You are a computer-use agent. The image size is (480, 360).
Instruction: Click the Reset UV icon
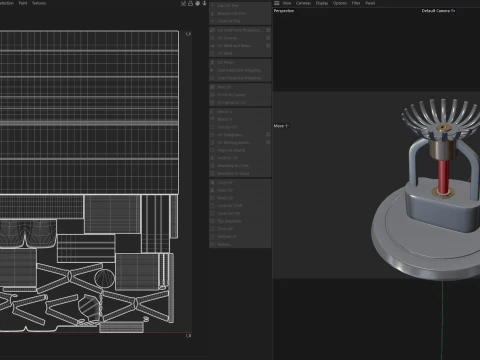coord(212,198)
